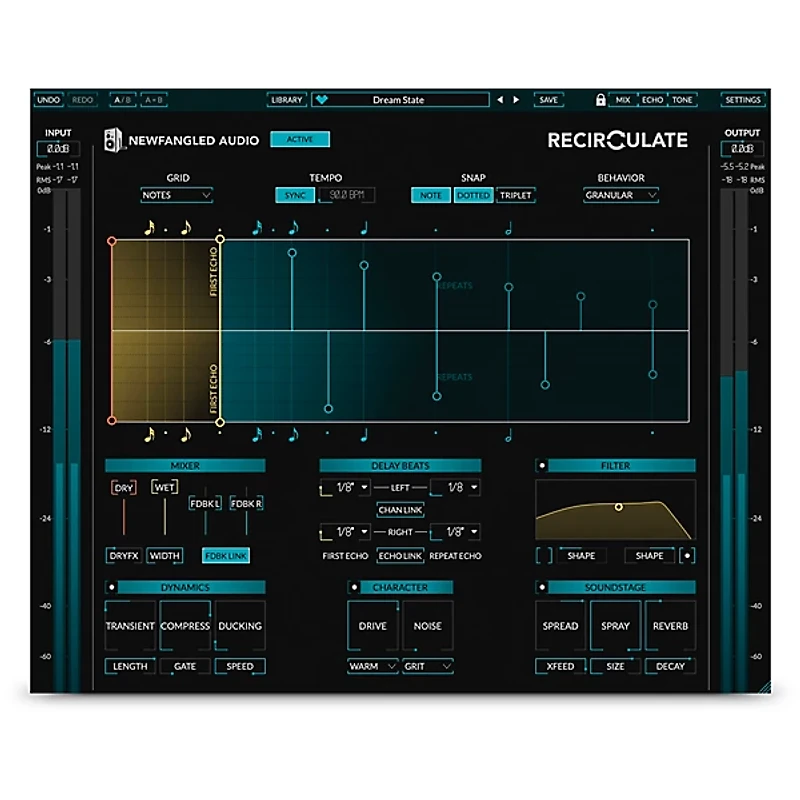Click the A>B copy button
The height and width of the screenshot is (800, 800).
point(154,100)
